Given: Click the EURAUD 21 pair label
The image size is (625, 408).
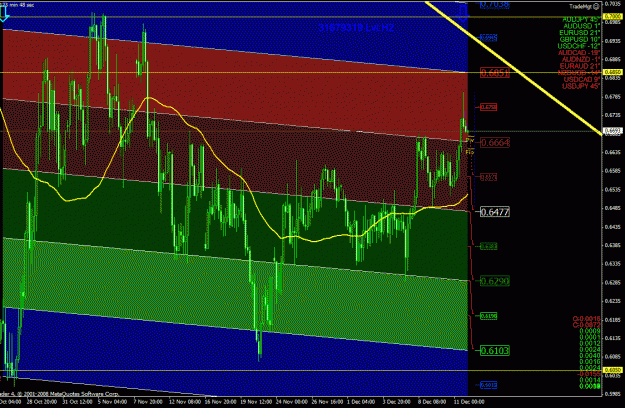Looking at the screenshot, I should 580,66.
